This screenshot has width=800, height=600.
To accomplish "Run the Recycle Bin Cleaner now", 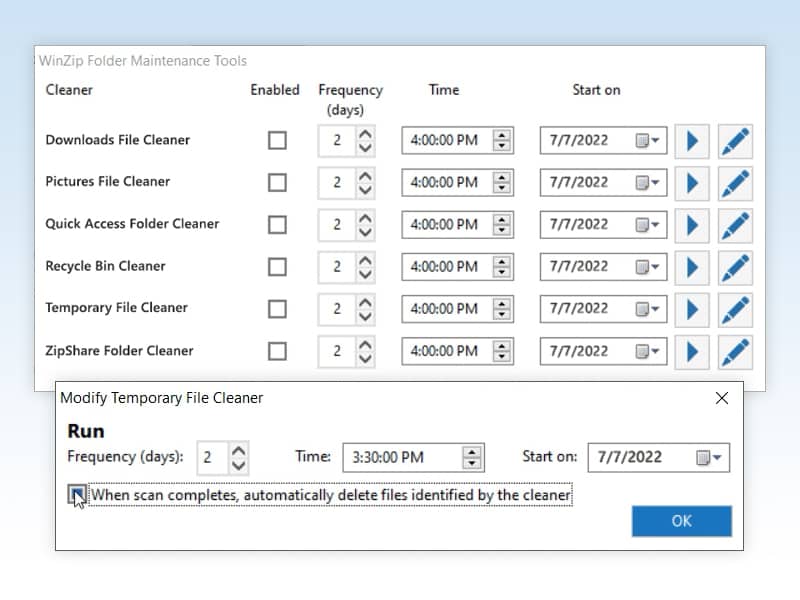I will tap(691, 267).
